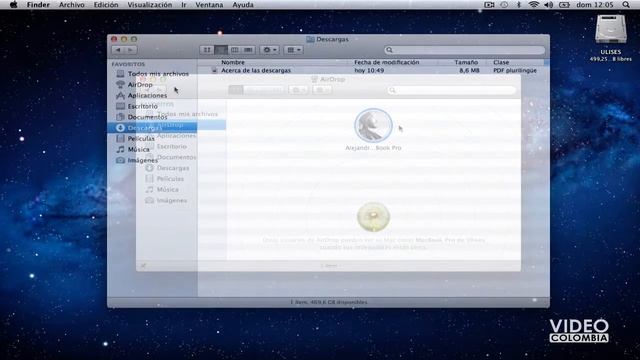Click the 8,6 MB size cell

[469, 71]
